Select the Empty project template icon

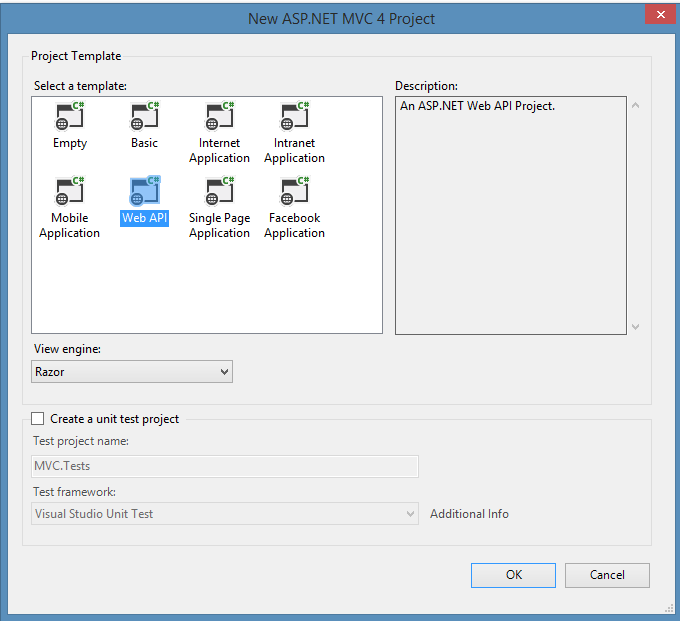coord(70,117)
